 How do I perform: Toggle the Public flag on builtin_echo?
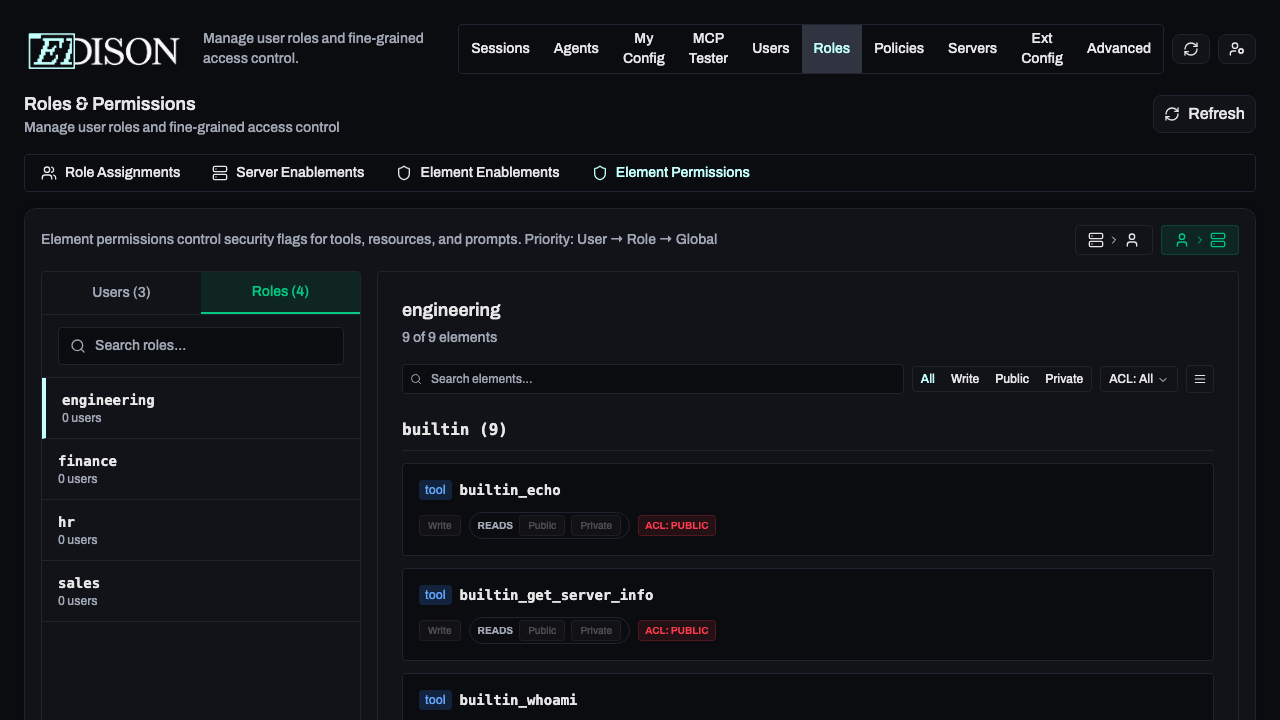(x=542, y=525)
